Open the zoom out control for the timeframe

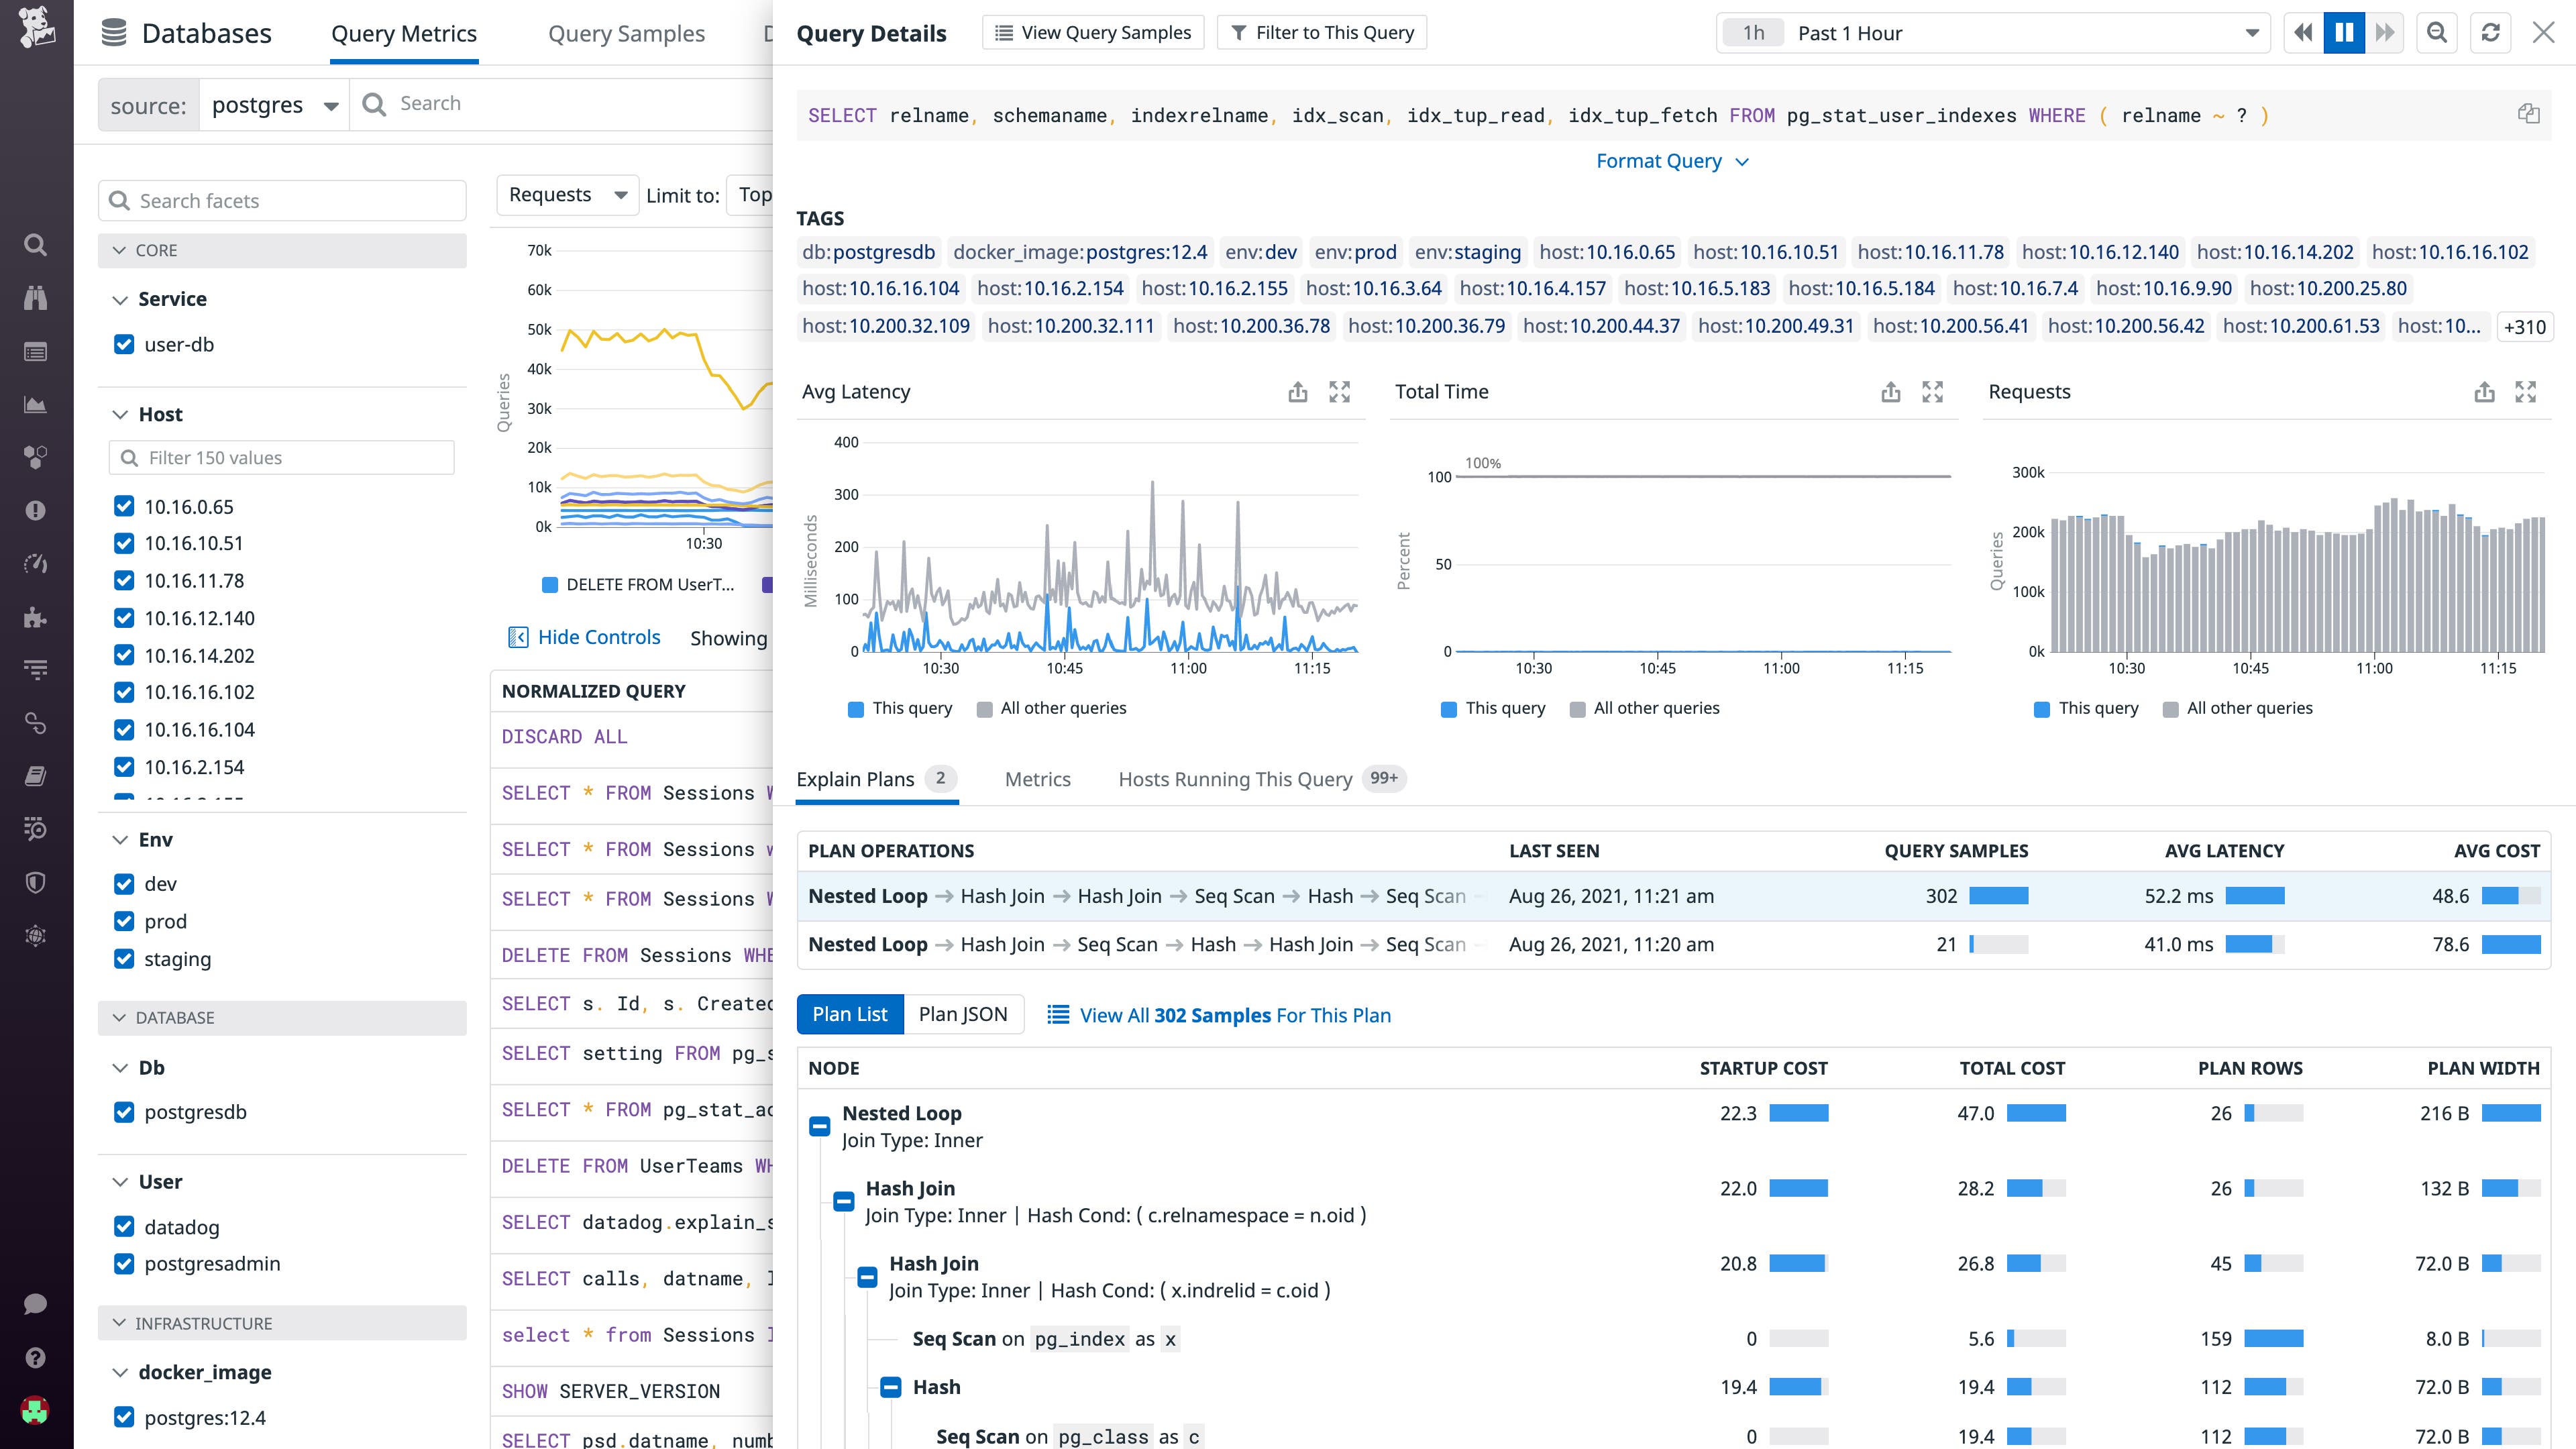click(x=2437, y=32)
